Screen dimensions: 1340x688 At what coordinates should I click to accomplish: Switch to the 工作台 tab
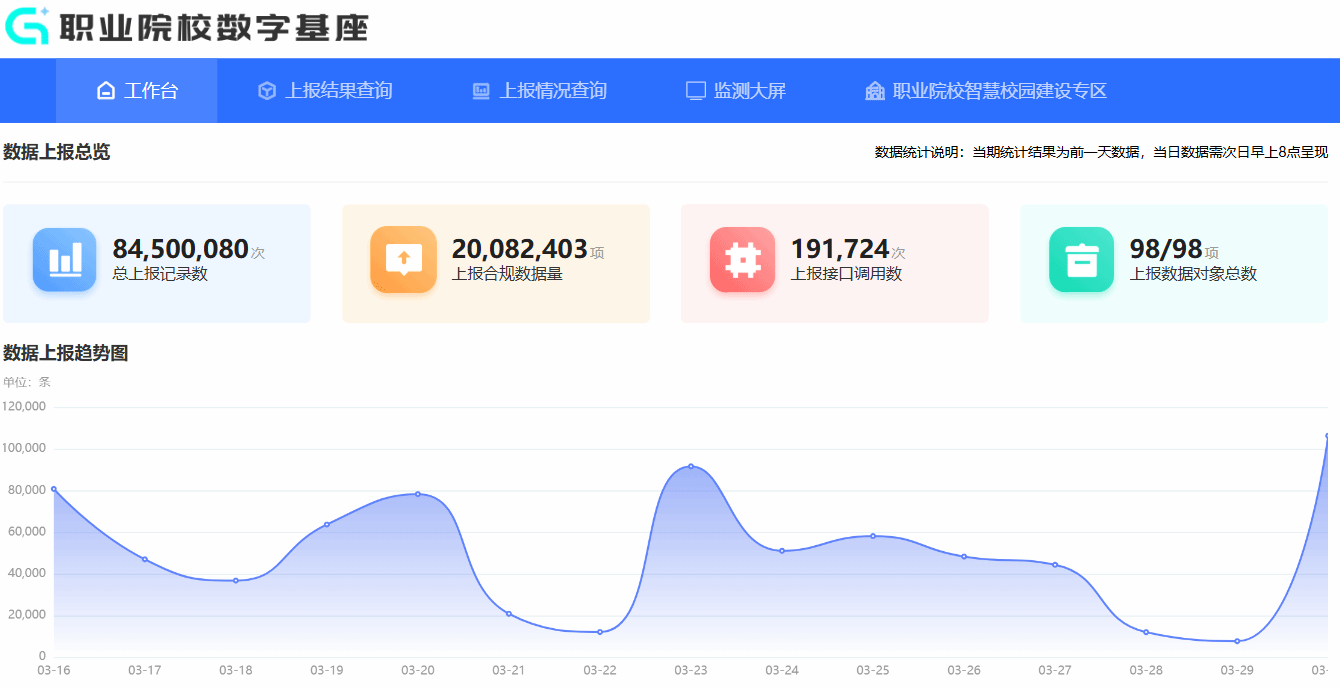pos(151,91)
